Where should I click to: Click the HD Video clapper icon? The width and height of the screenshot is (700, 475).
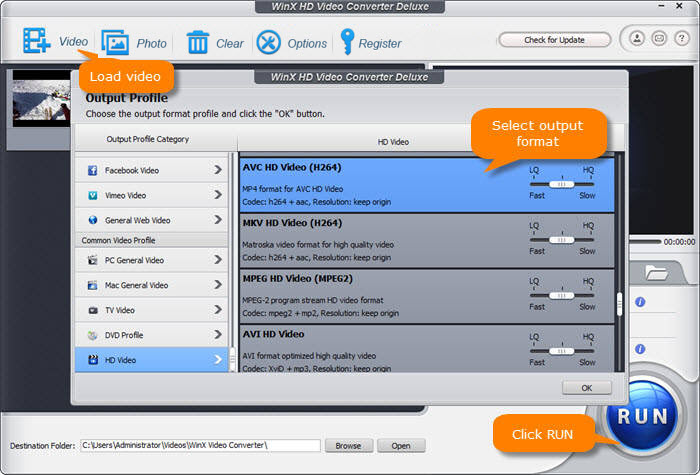(92, 360)
